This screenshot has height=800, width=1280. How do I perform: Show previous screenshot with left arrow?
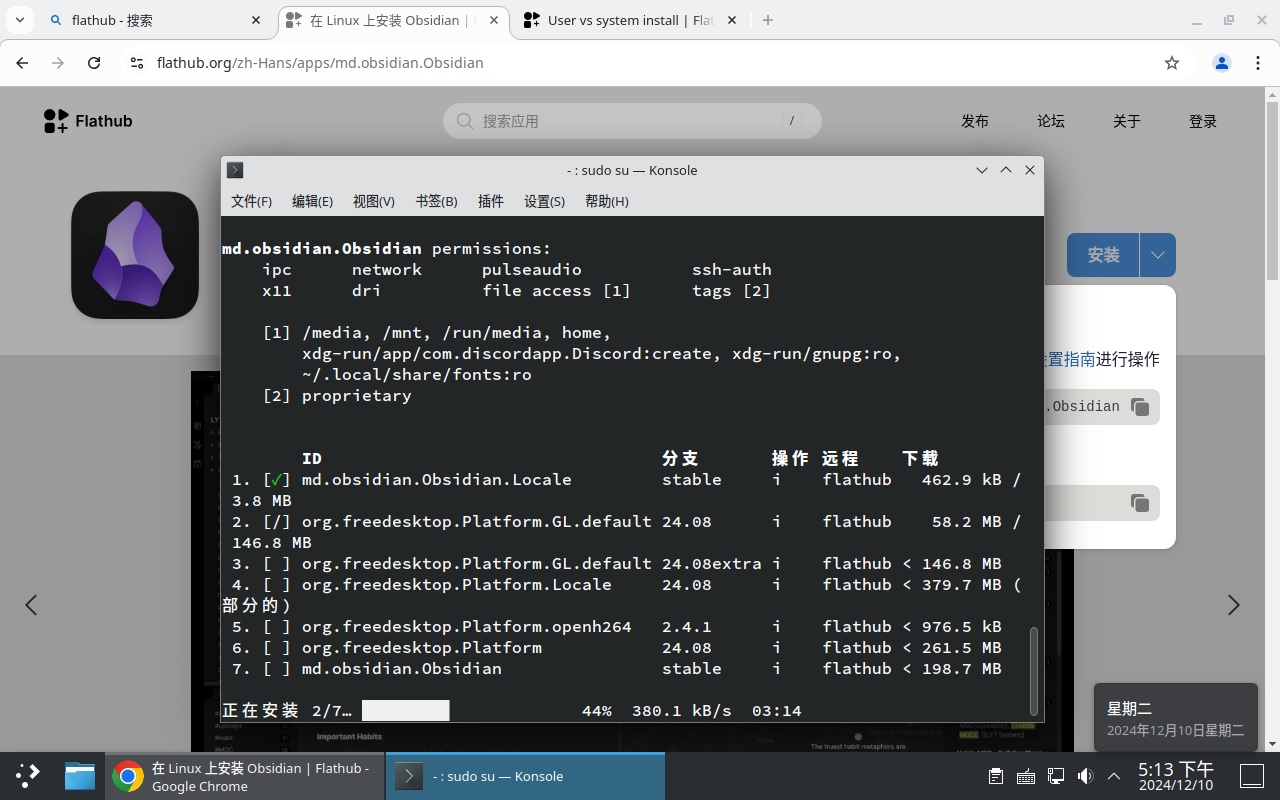(x=31, y=605)
